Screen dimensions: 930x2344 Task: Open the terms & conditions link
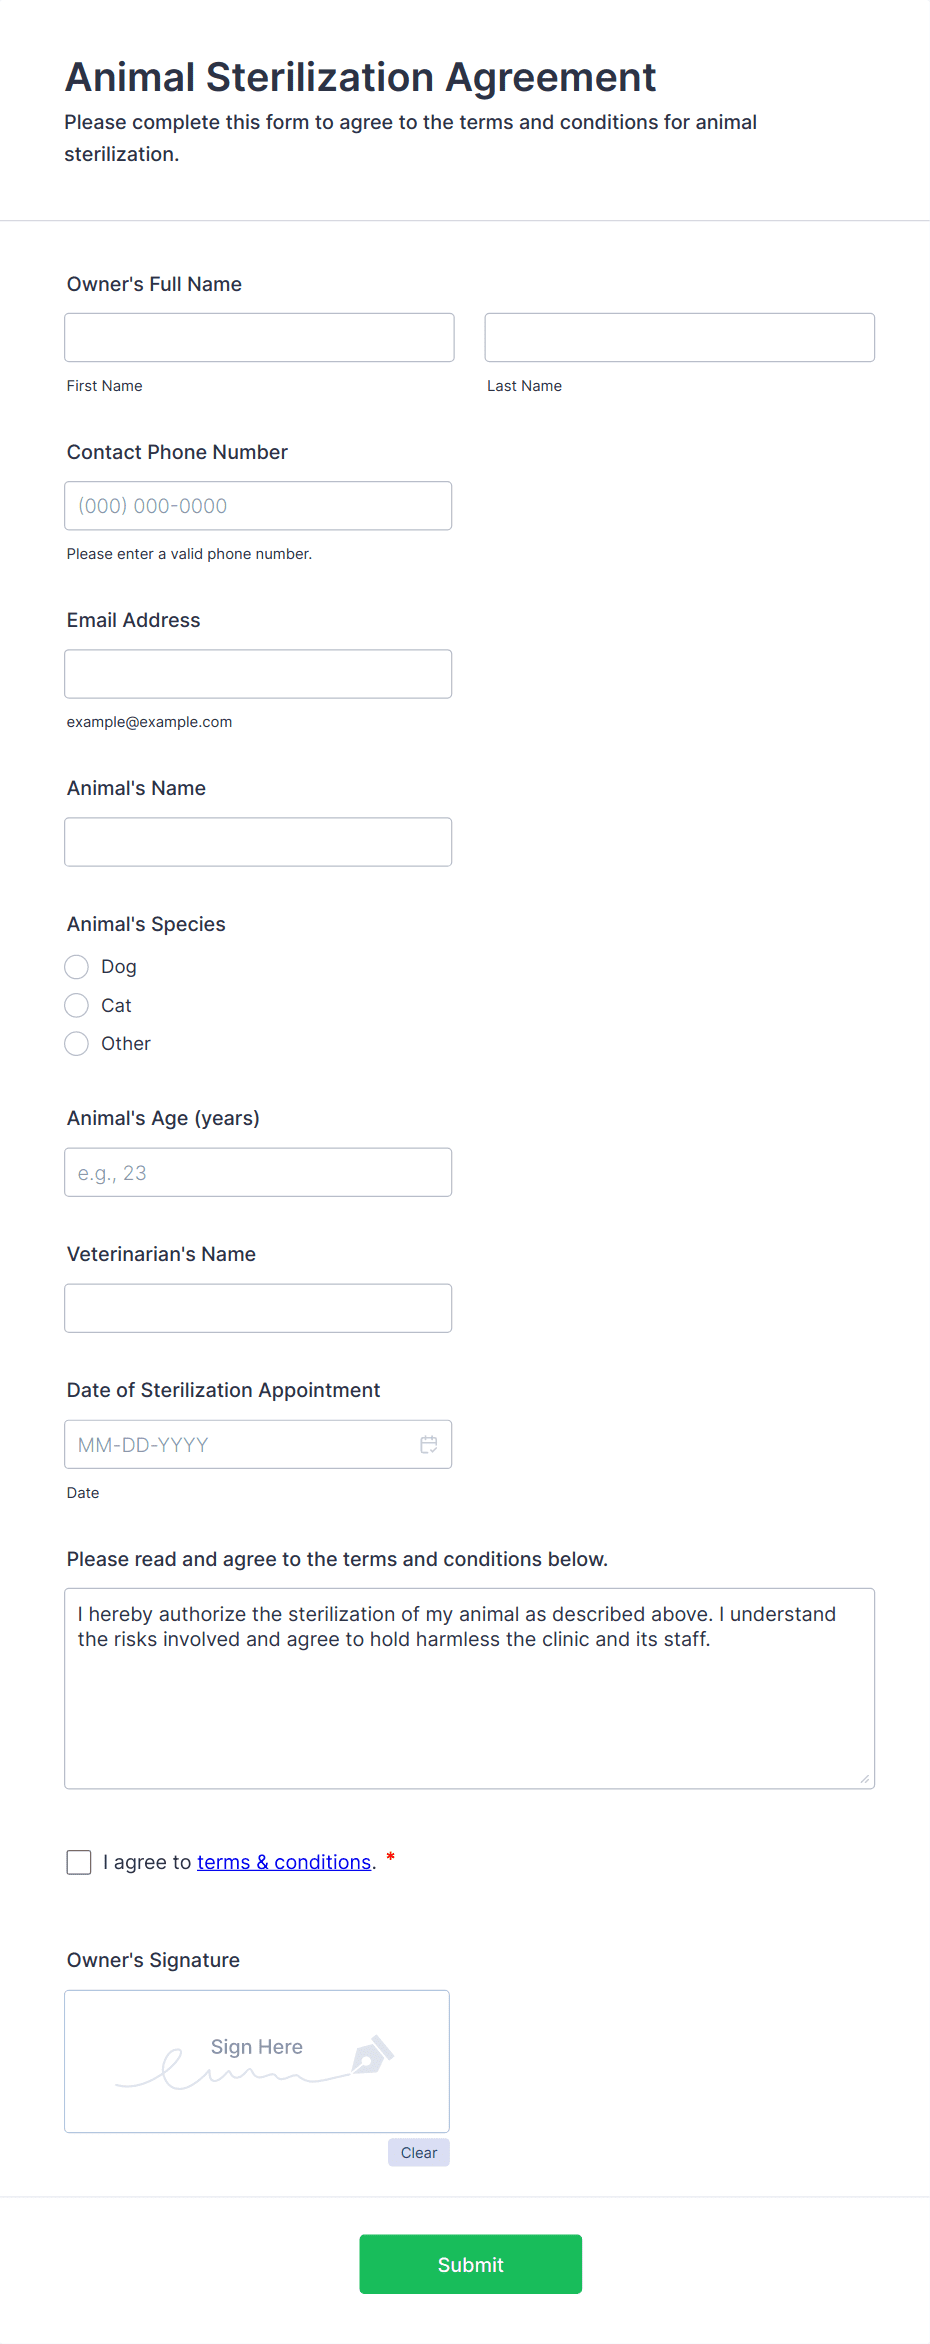284,1862
